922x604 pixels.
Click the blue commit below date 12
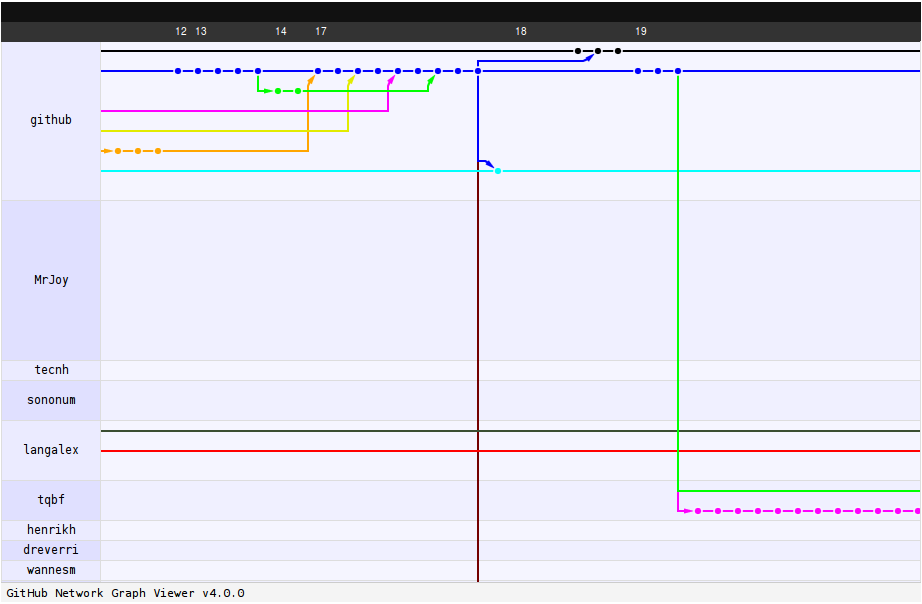pyautogui.click(x=178, y=71)
